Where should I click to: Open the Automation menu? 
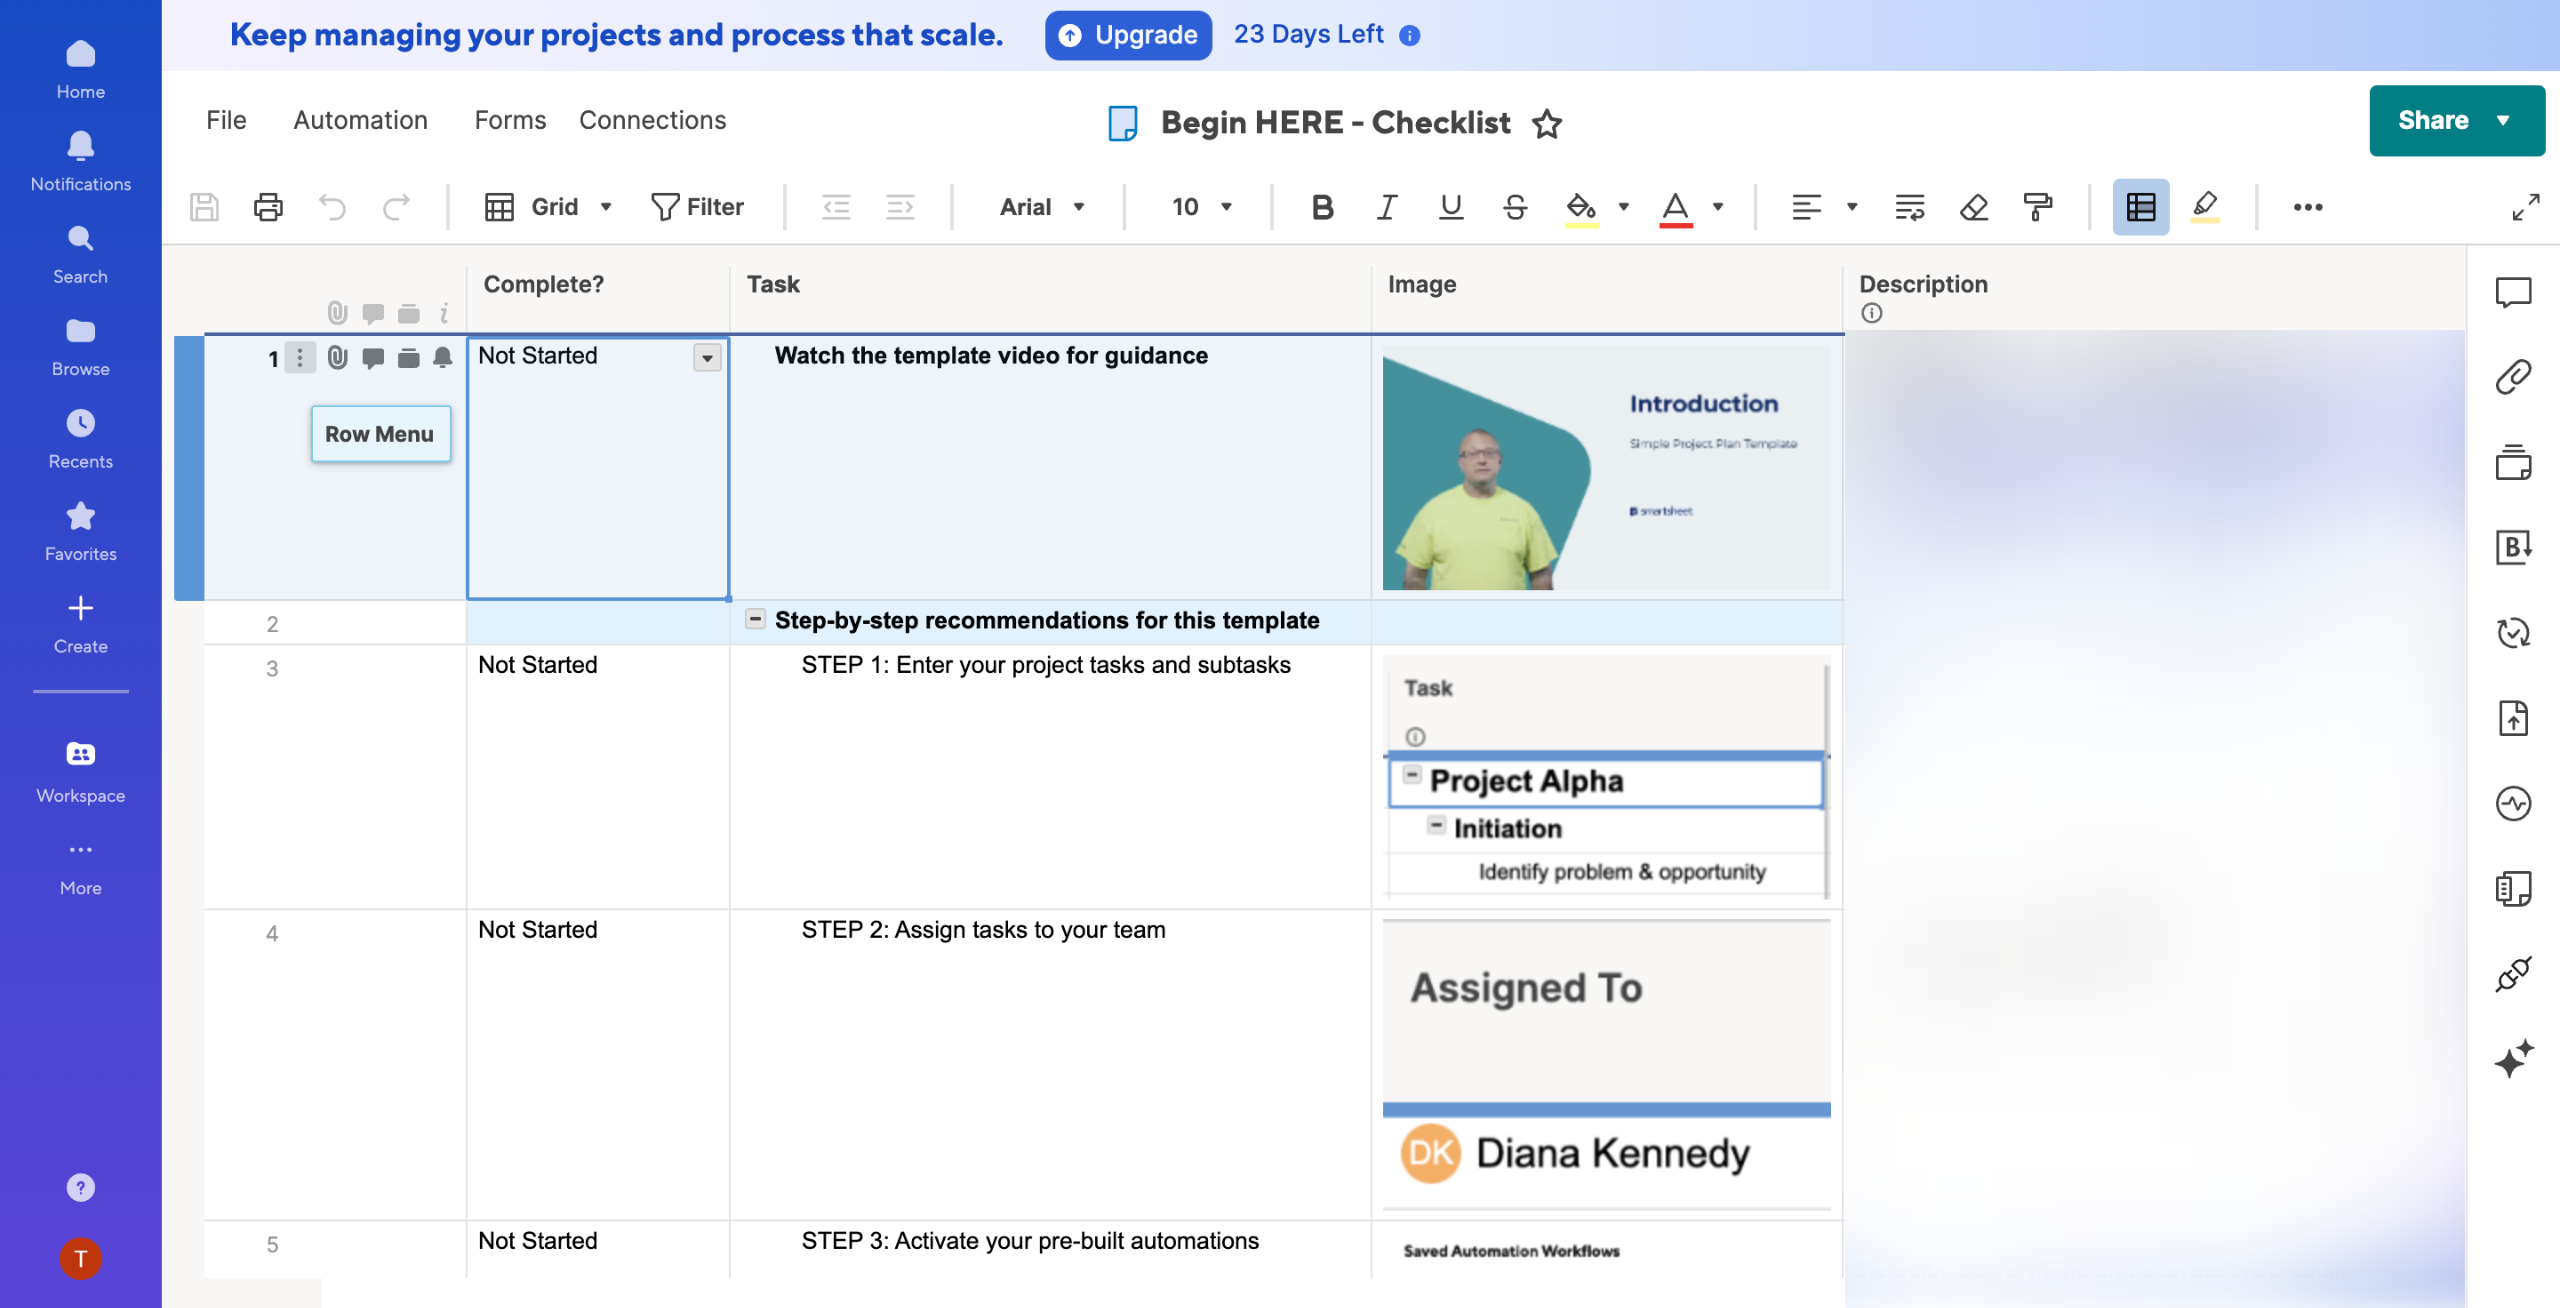[x=360, y=120]
